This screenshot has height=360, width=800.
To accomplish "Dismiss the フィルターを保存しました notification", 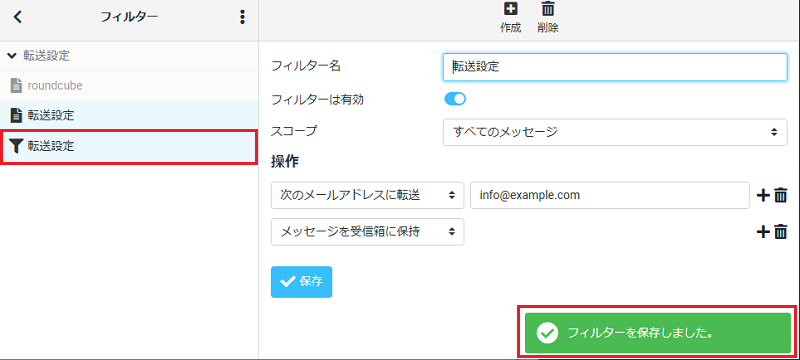I will [658, 333].
